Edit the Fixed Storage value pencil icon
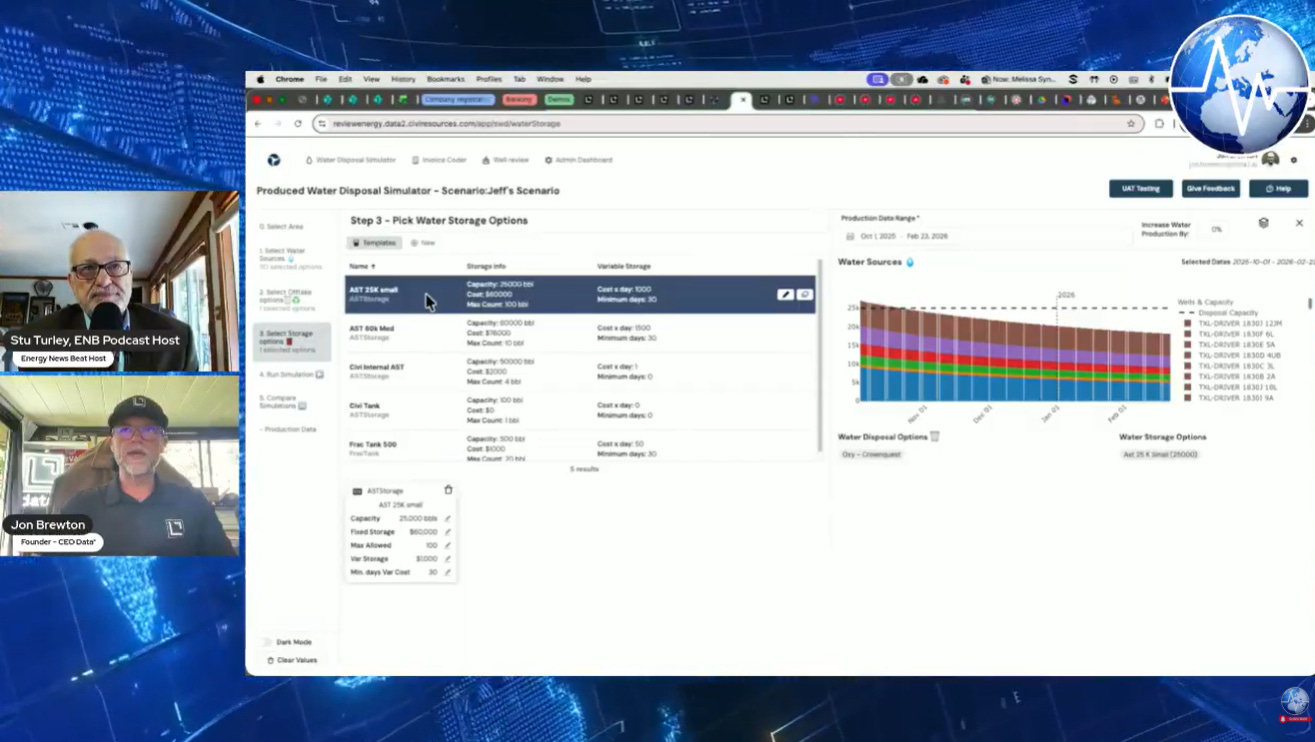 pyautogui.click(x=447, y=532)
